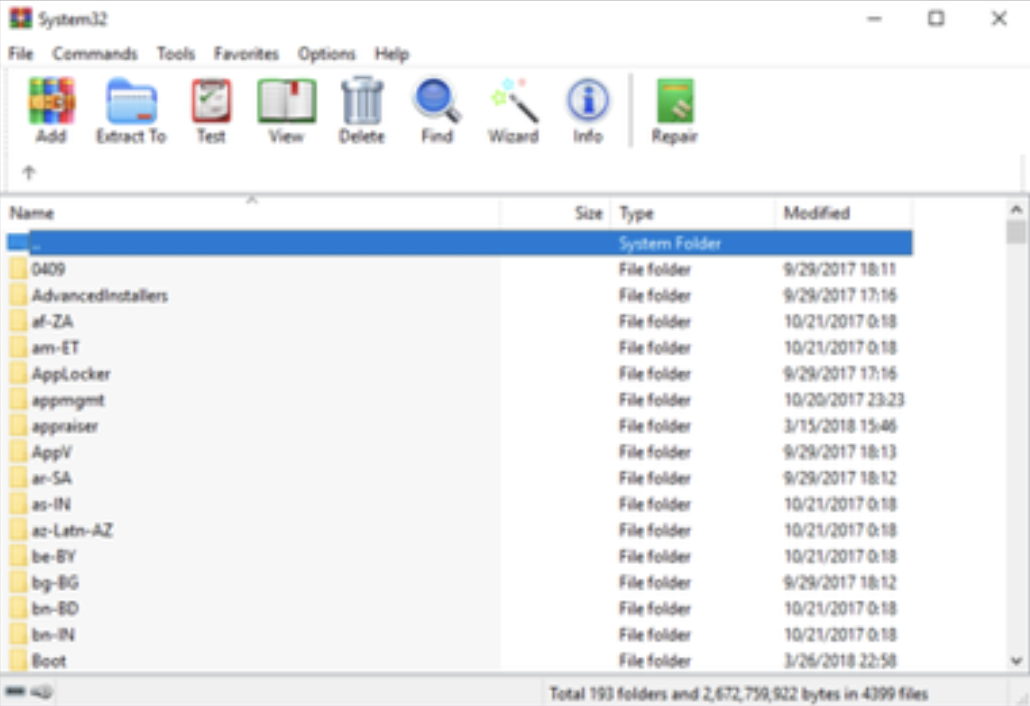Select the as-IN folder name
The width and height of the screenshot is (1030, 706).
pos(51,504)
